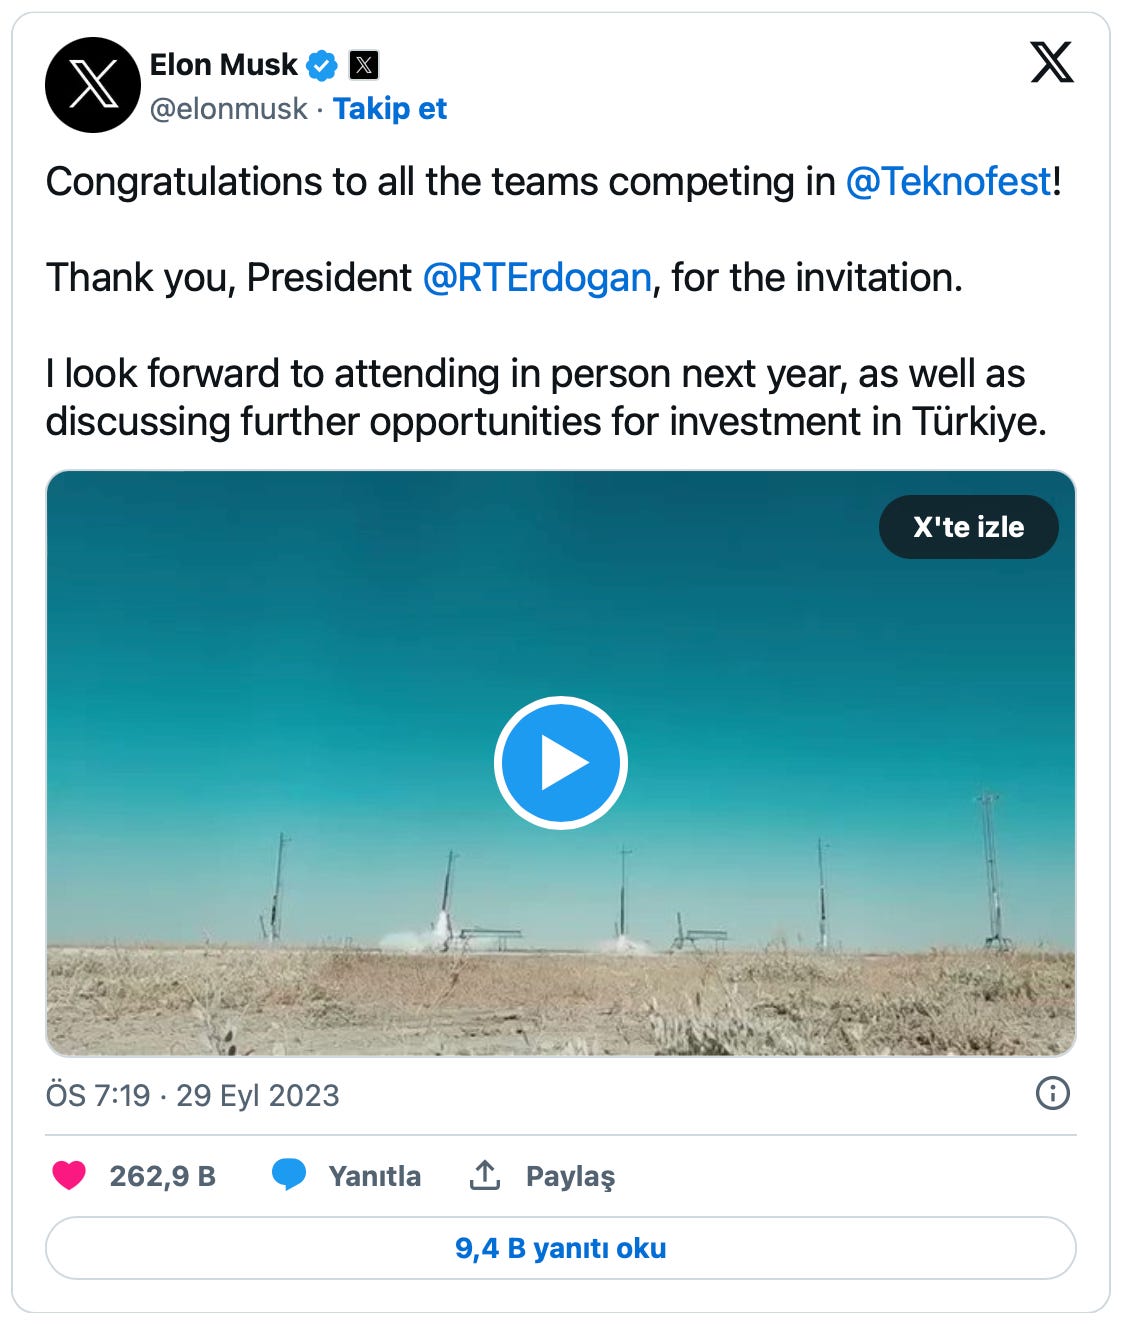Click the @elonmusk handle
This screenshot has width=1128, height=1324.
[x=228, y=108]
